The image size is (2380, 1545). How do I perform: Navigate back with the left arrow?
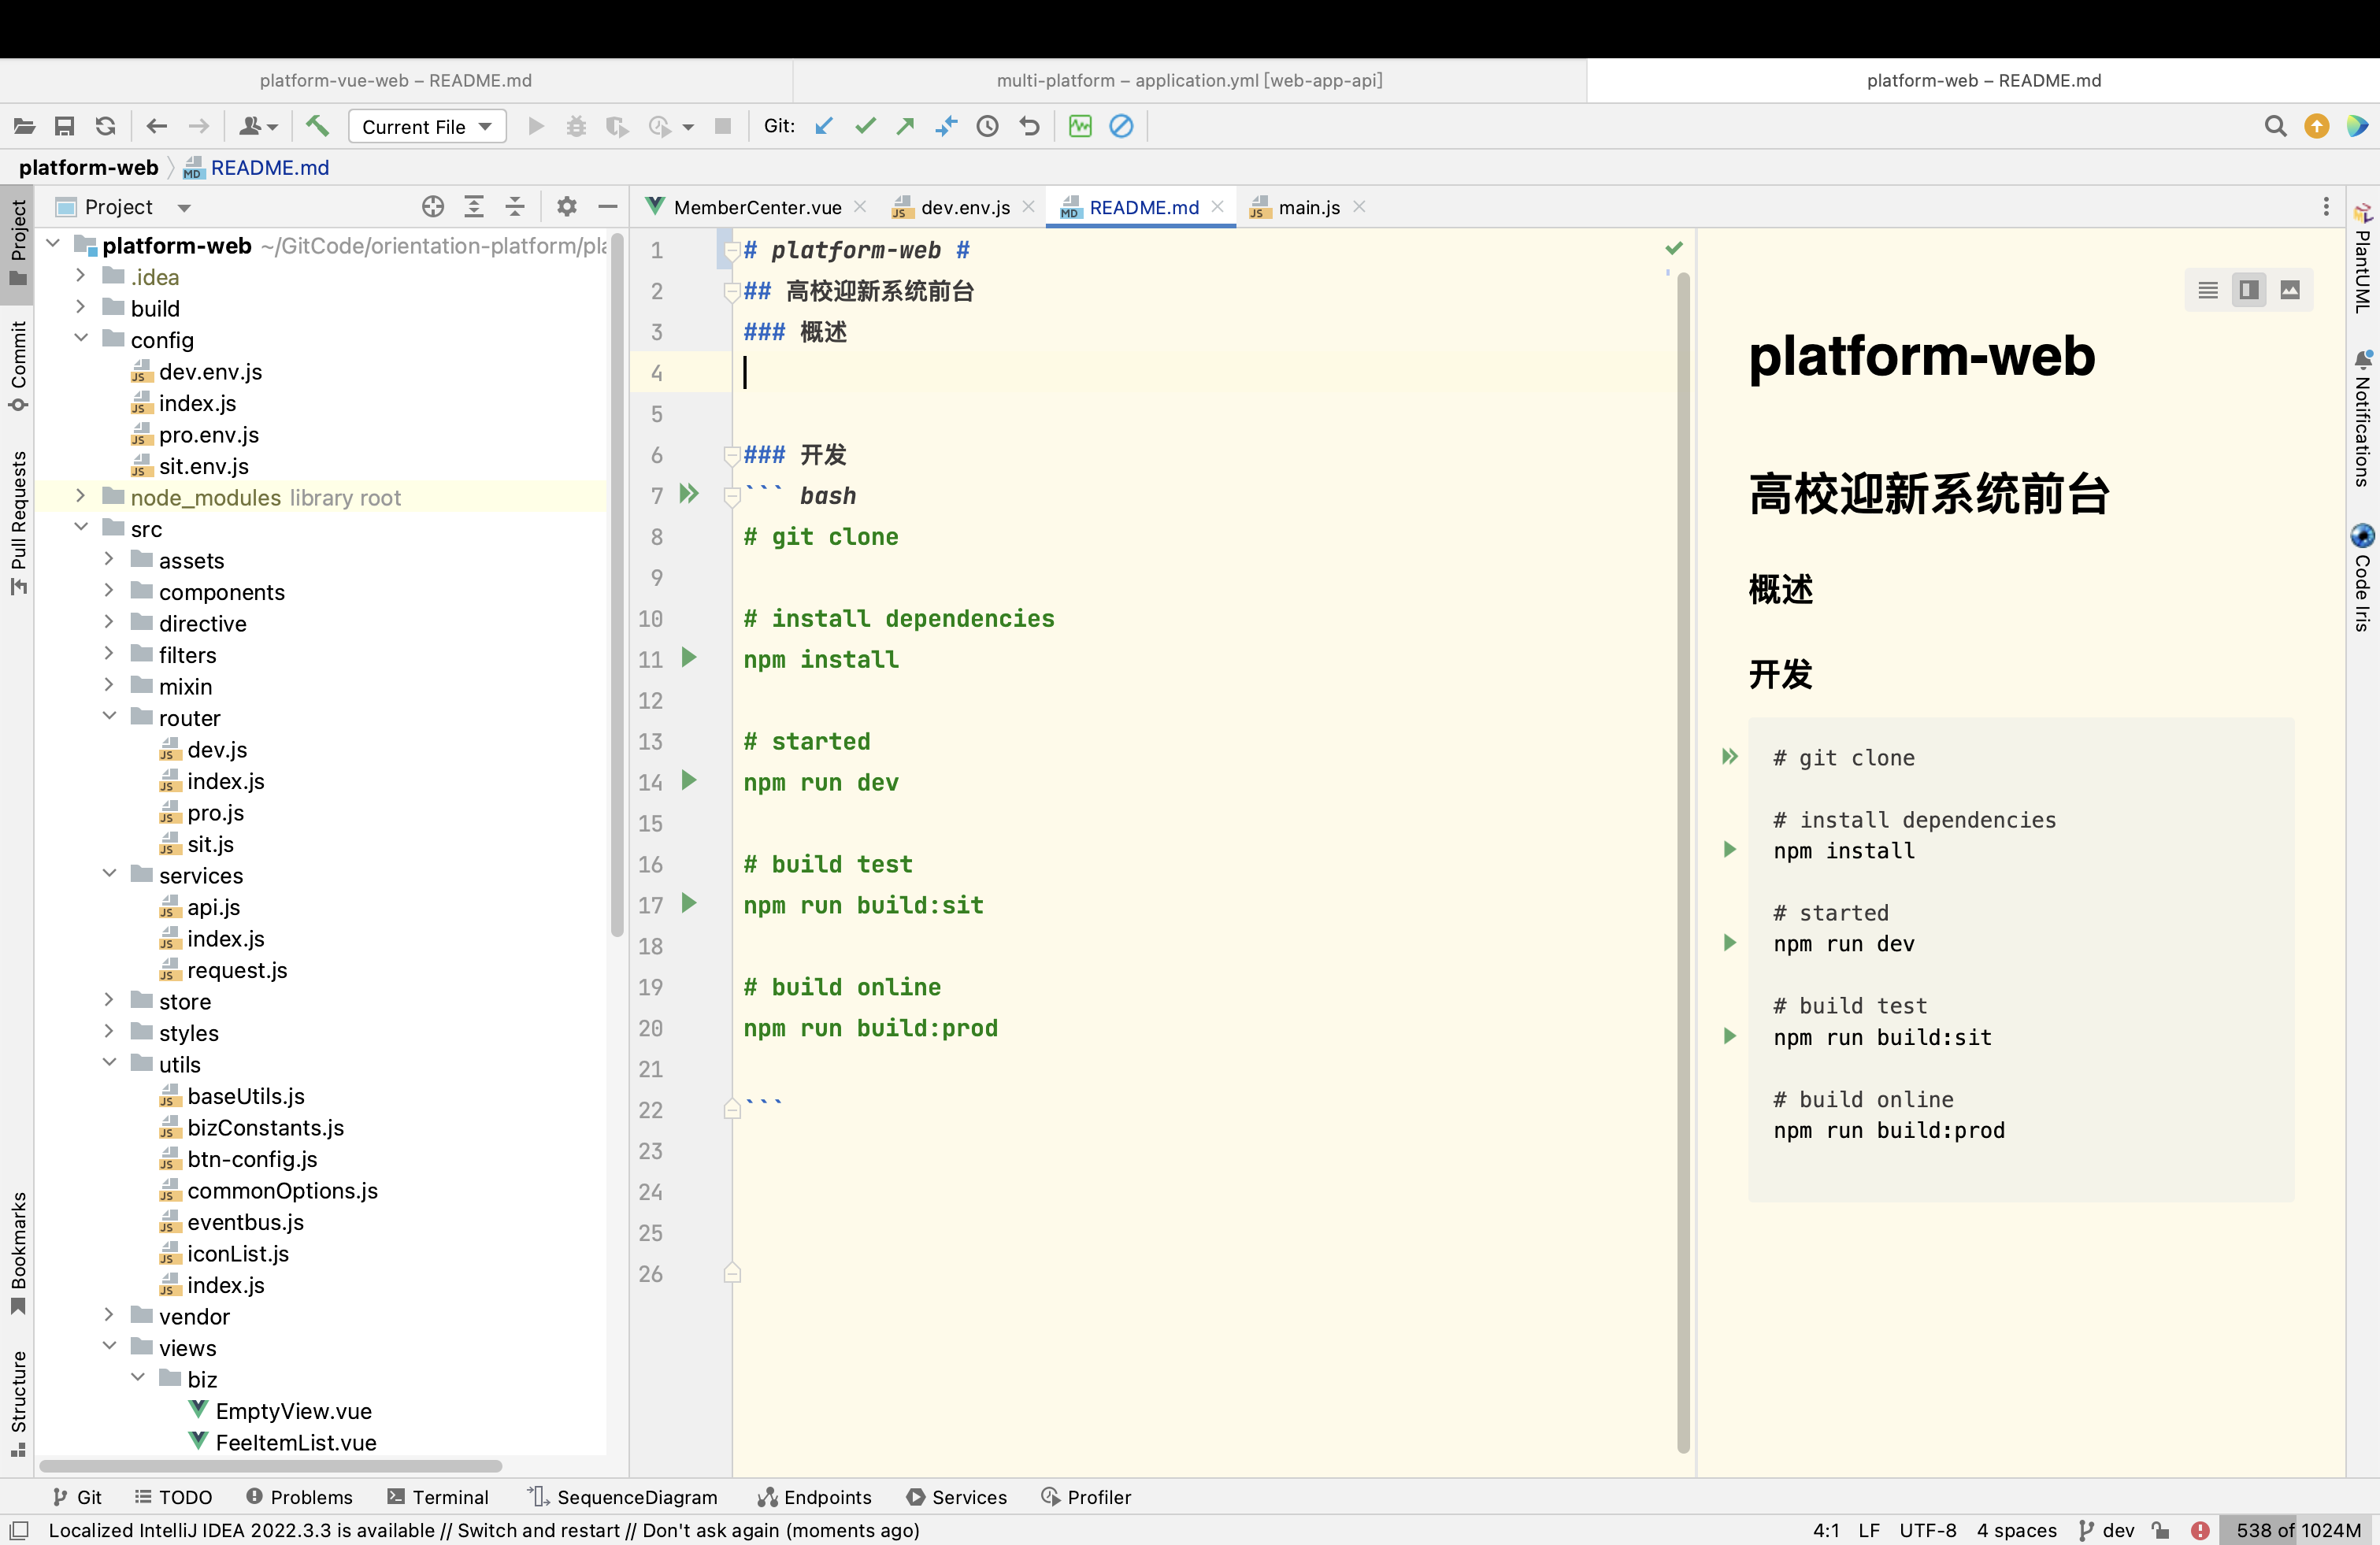(157, 126)
